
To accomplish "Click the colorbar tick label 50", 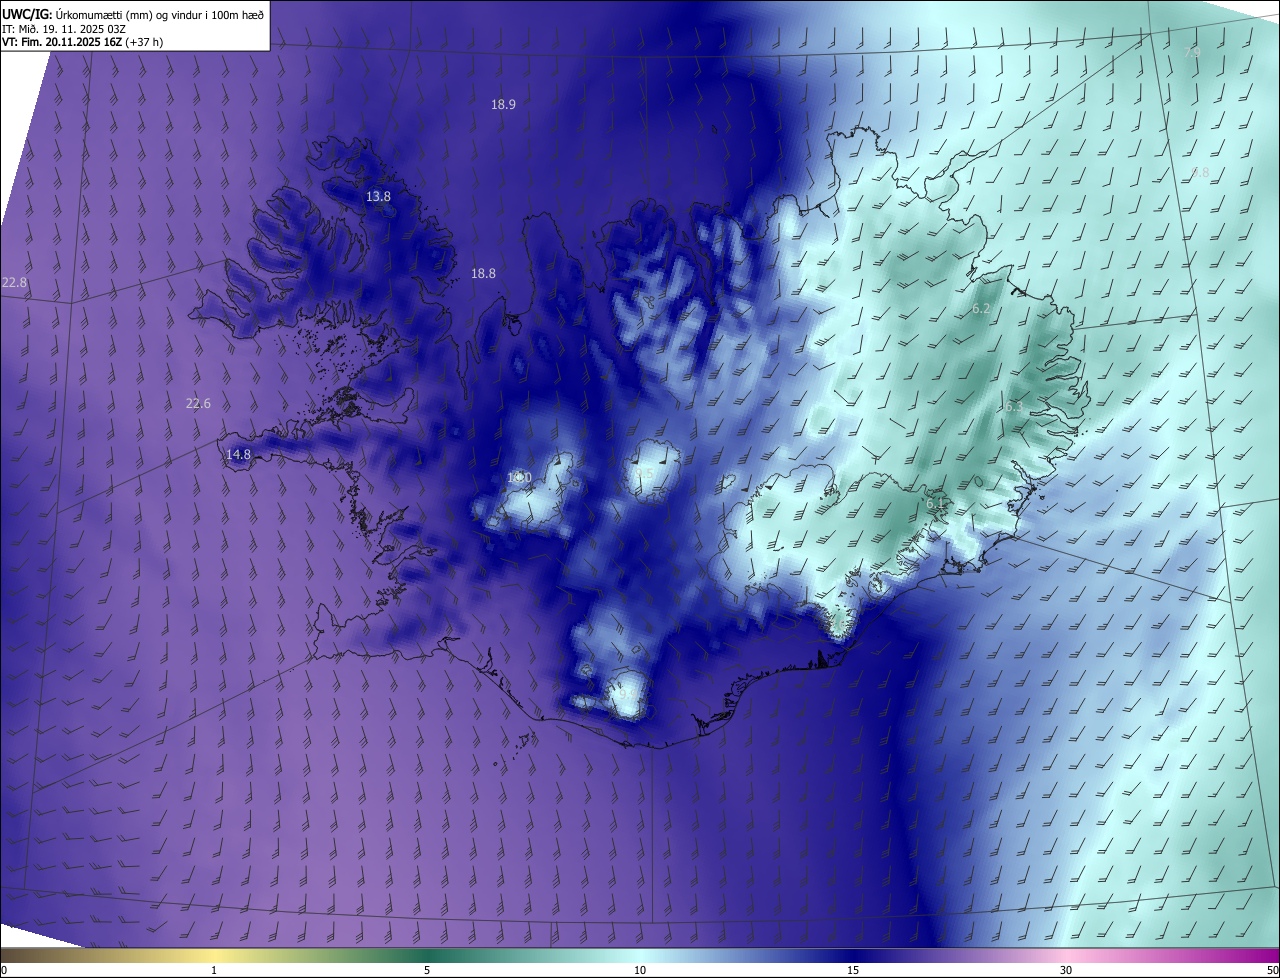I will [1272, 970].
